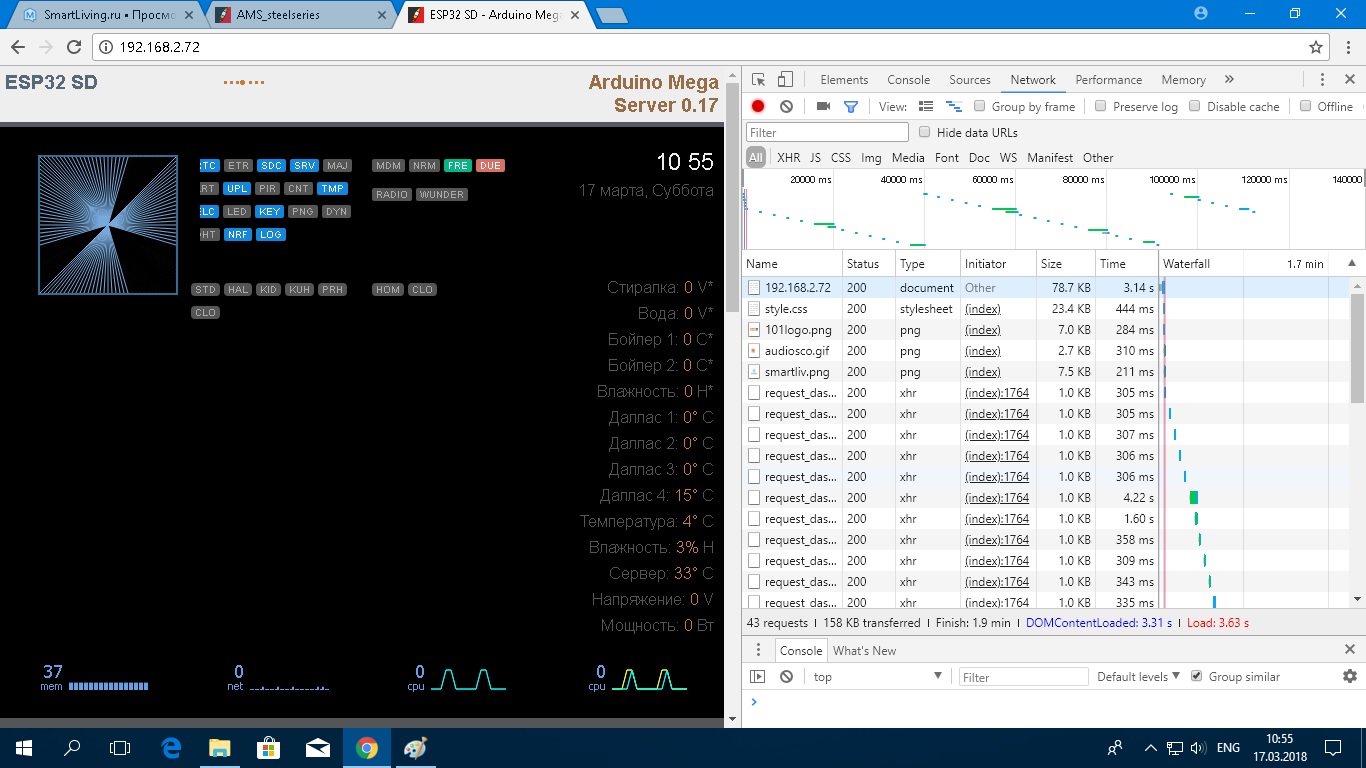Image resolution: width=1366 pixels, height=768 pixels.
Task: Click the capture screenshots camera icon
Action: [x=823, y=106]
